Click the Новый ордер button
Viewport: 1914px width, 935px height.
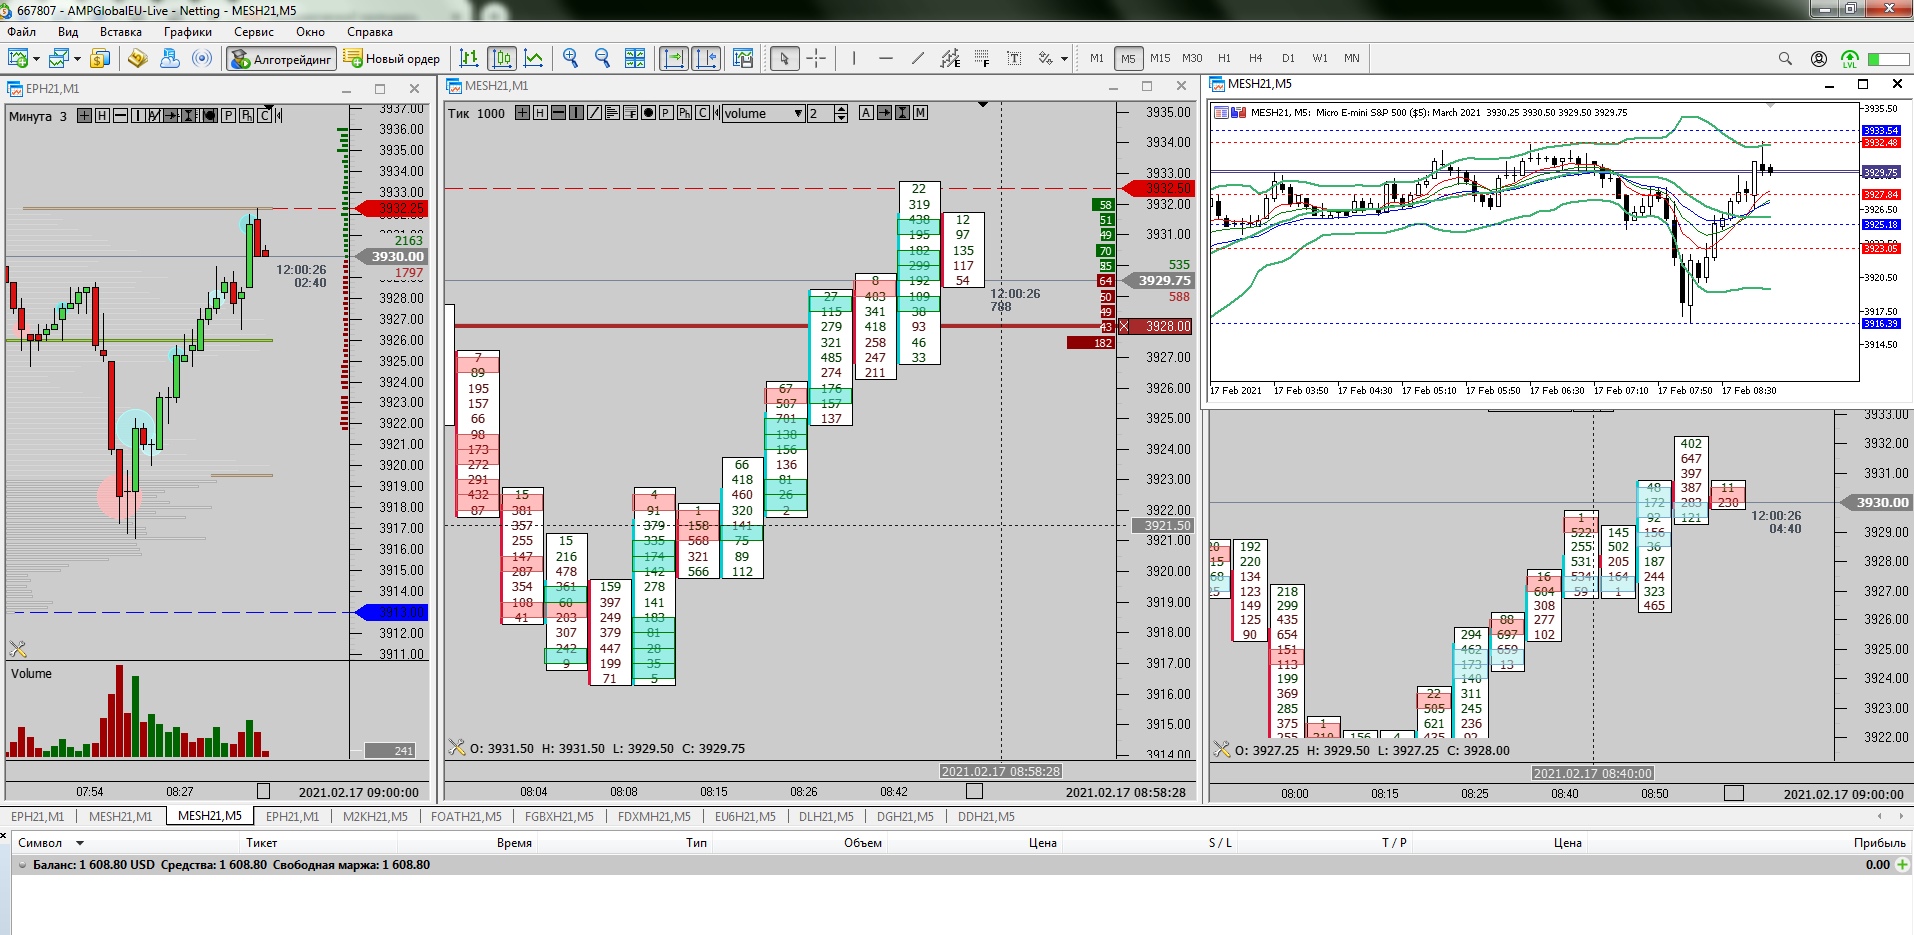point(392,58)
